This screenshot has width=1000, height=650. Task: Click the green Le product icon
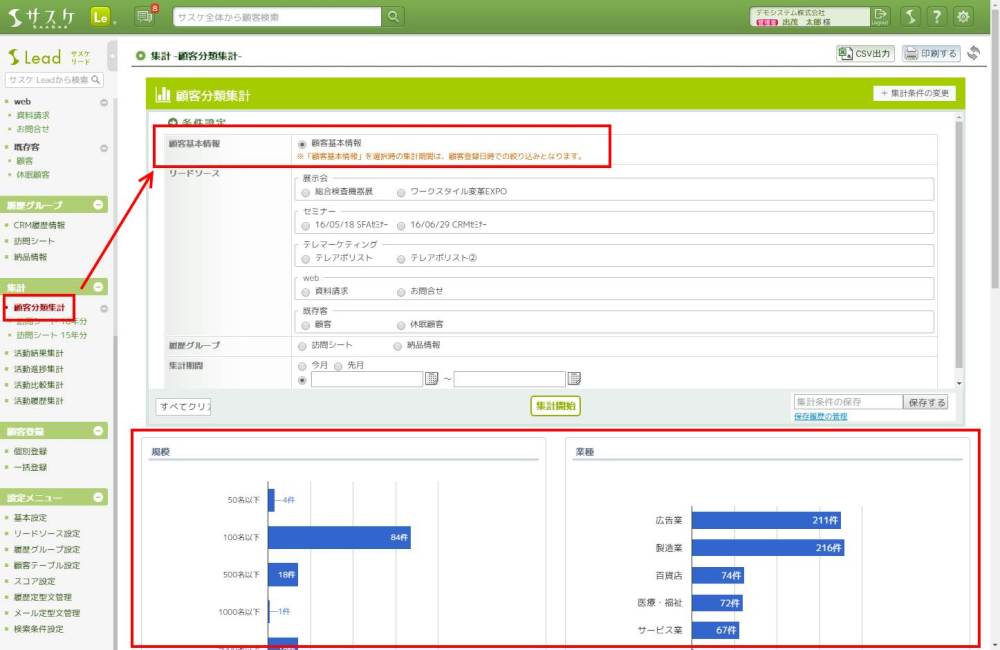coord(100,16)
